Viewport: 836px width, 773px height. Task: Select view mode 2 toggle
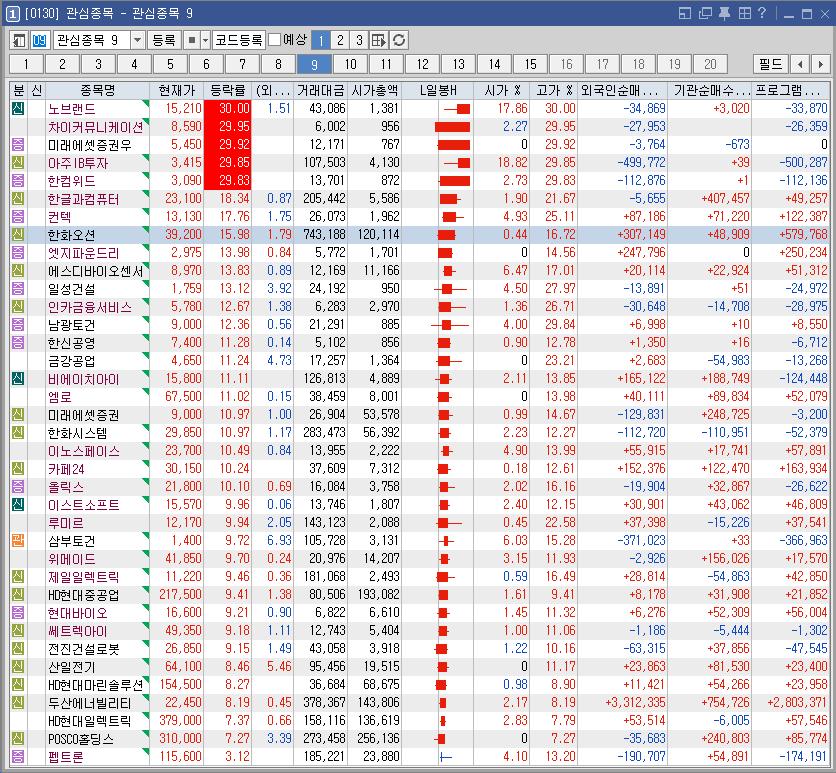coord(340,40)
